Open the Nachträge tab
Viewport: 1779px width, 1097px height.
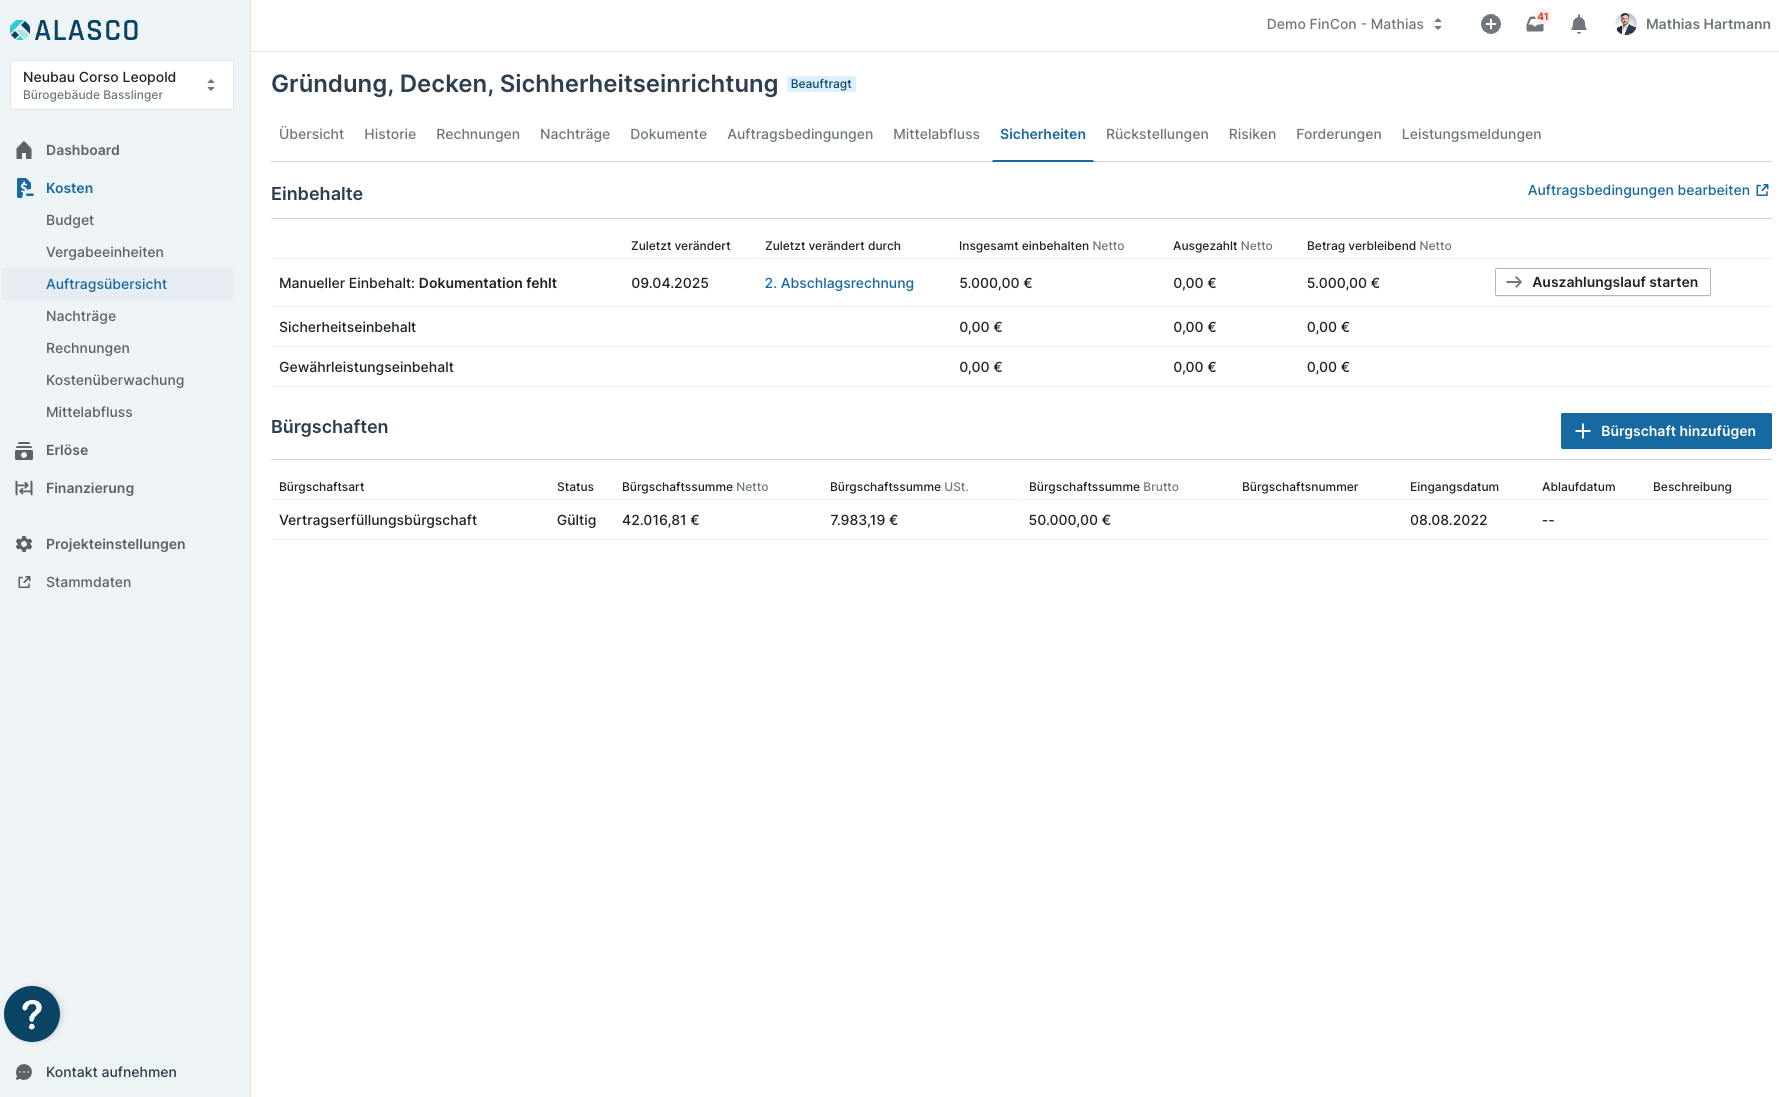[x=574, y=134]
